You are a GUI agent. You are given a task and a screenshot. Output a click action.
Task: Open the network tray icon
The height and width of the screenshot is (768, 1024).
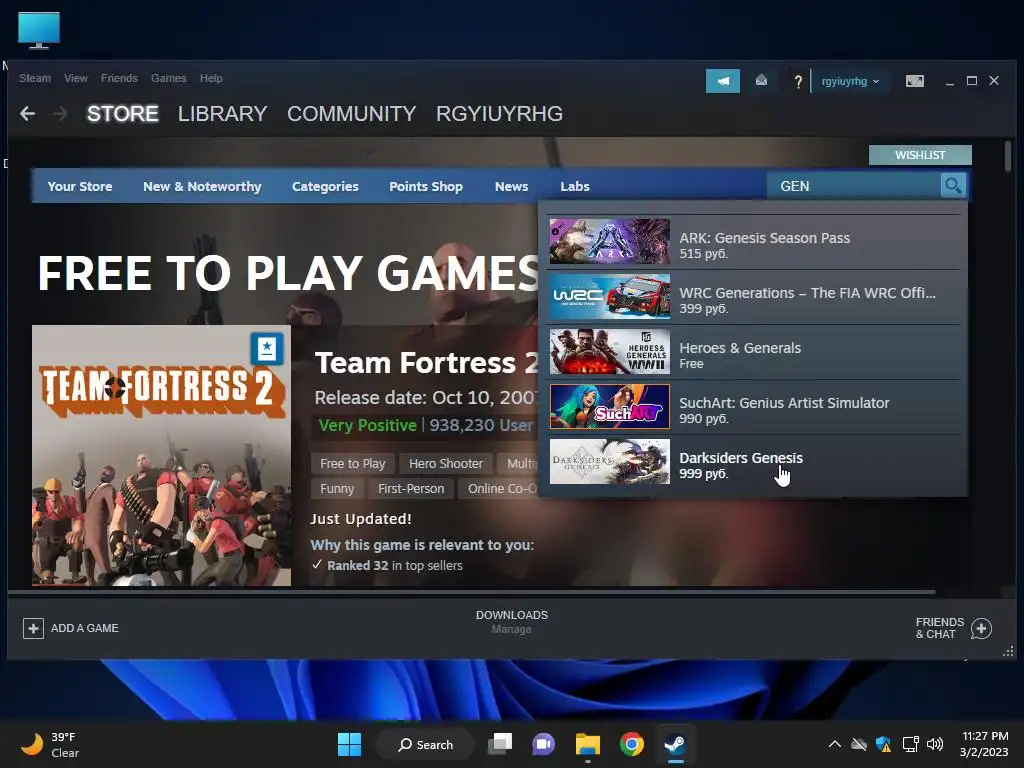tap(910, 744)
